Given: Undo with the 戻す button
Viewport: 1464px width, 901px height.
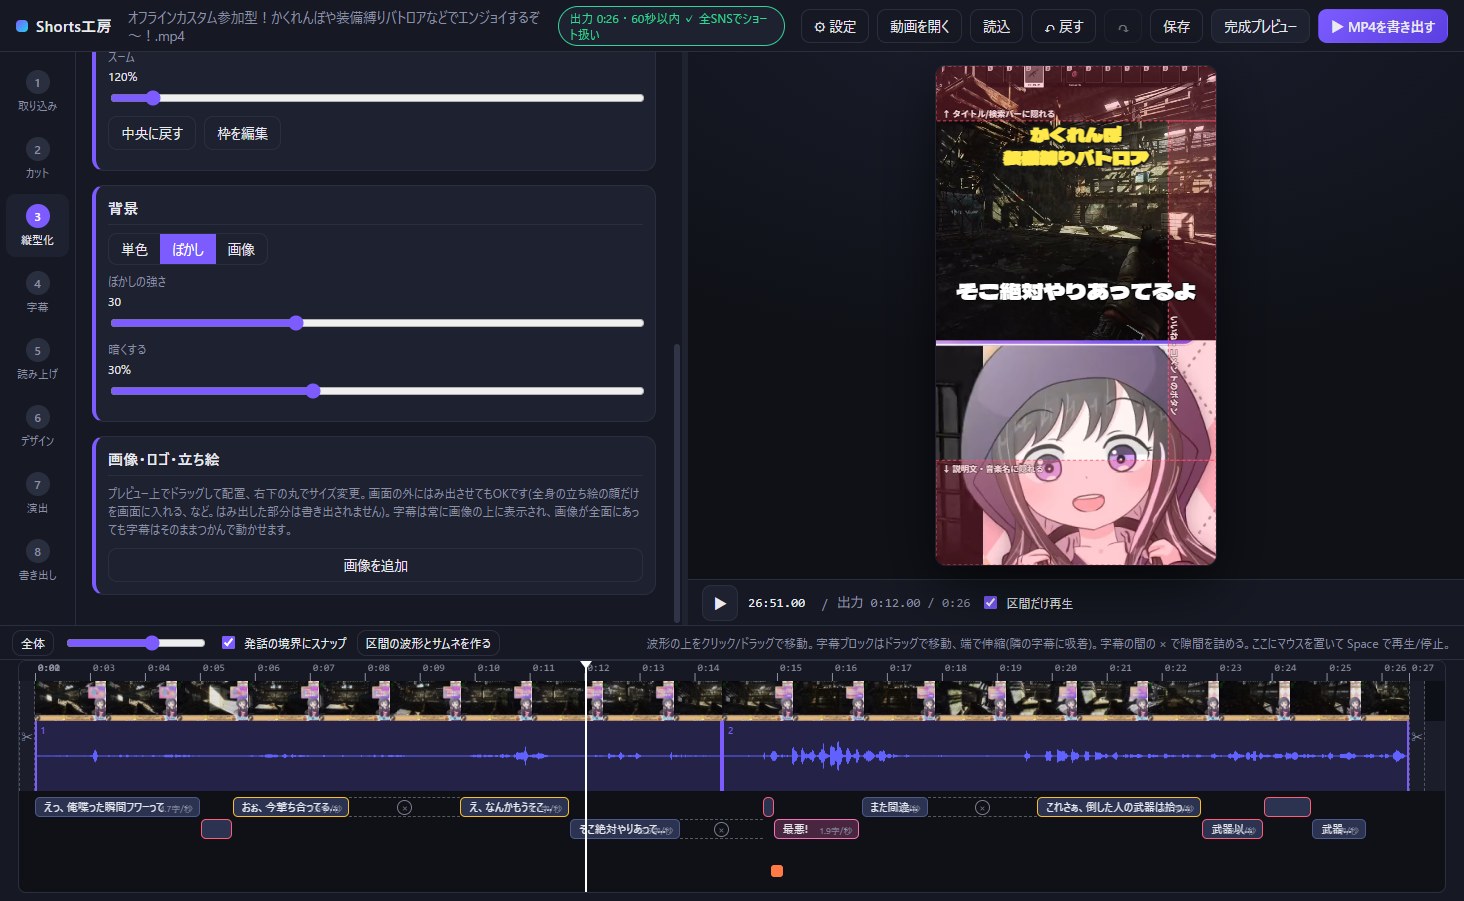Looking at the screenshot, I should (x=1064, y=27).
